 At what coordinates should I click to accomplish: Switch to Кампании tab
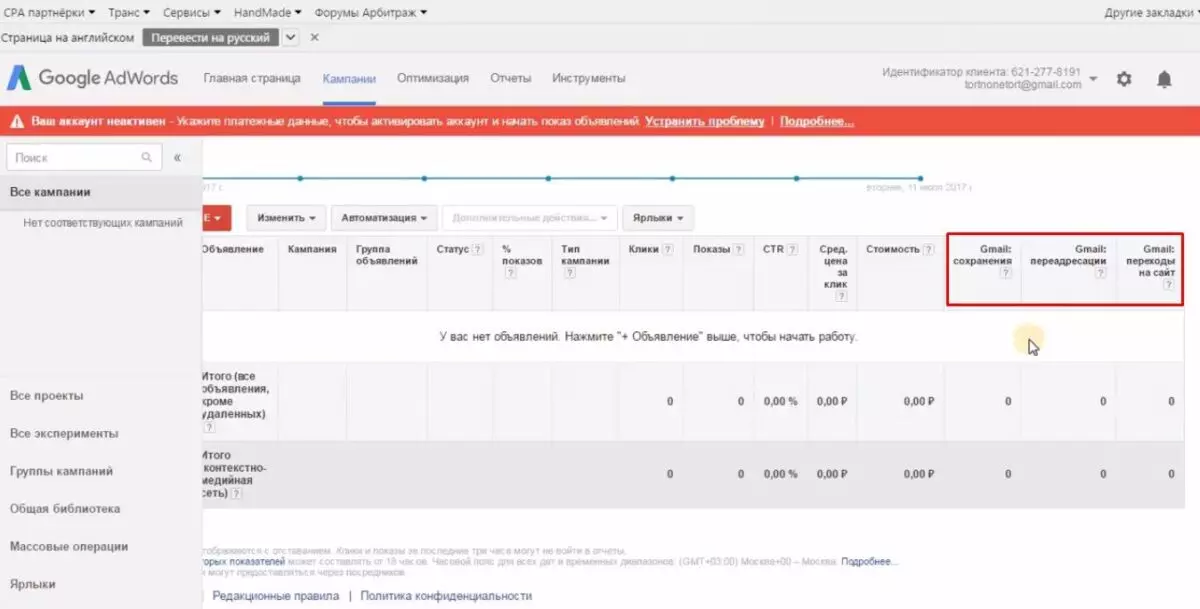coord(349,78)
